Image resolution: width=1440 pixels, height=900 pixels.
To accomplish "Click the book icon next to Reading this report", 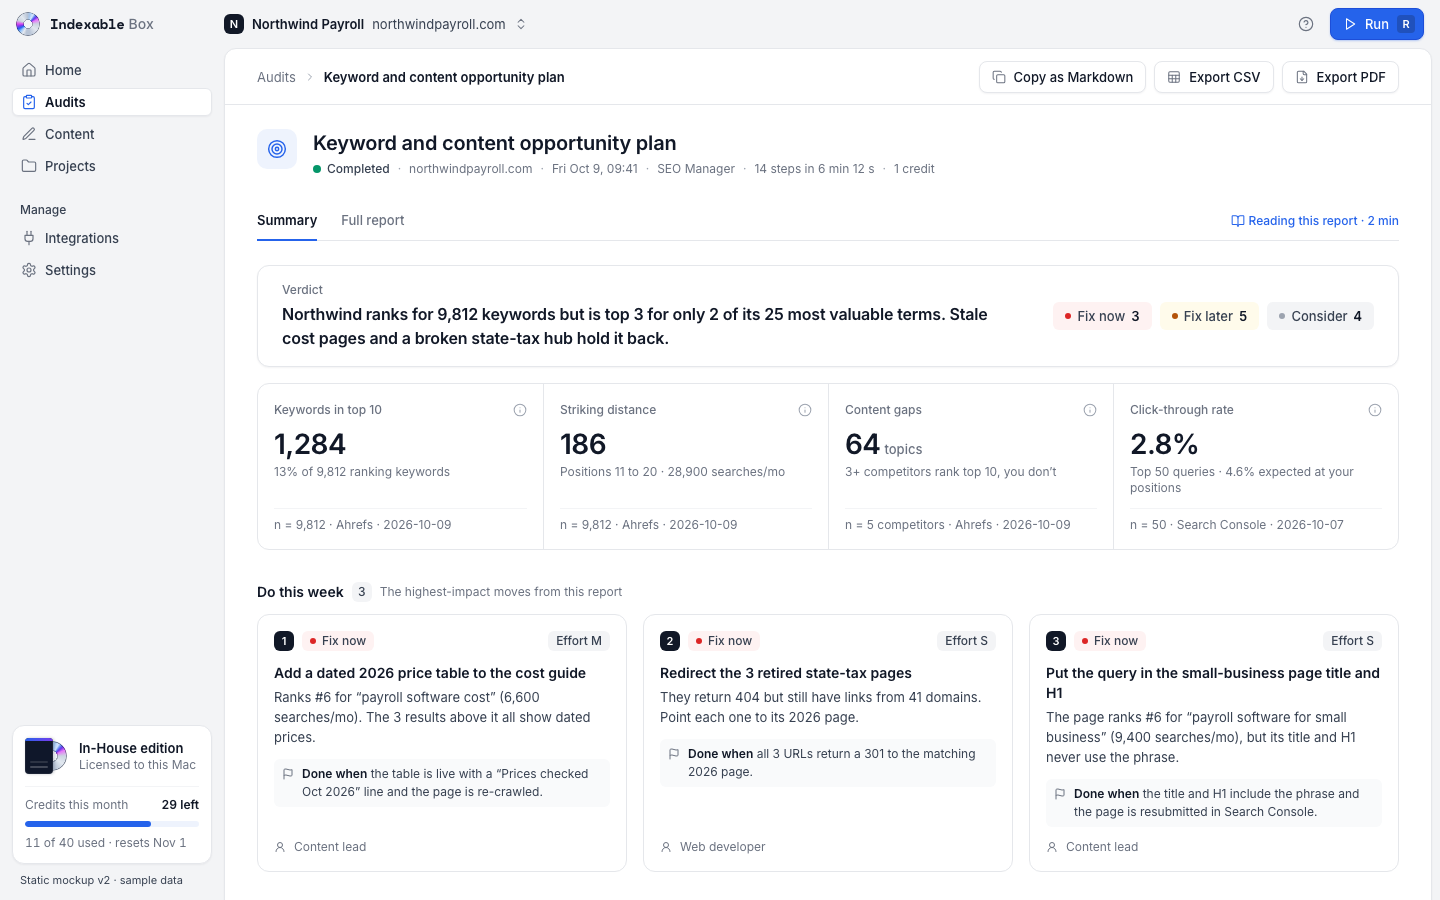I will tap(1237, 221).
